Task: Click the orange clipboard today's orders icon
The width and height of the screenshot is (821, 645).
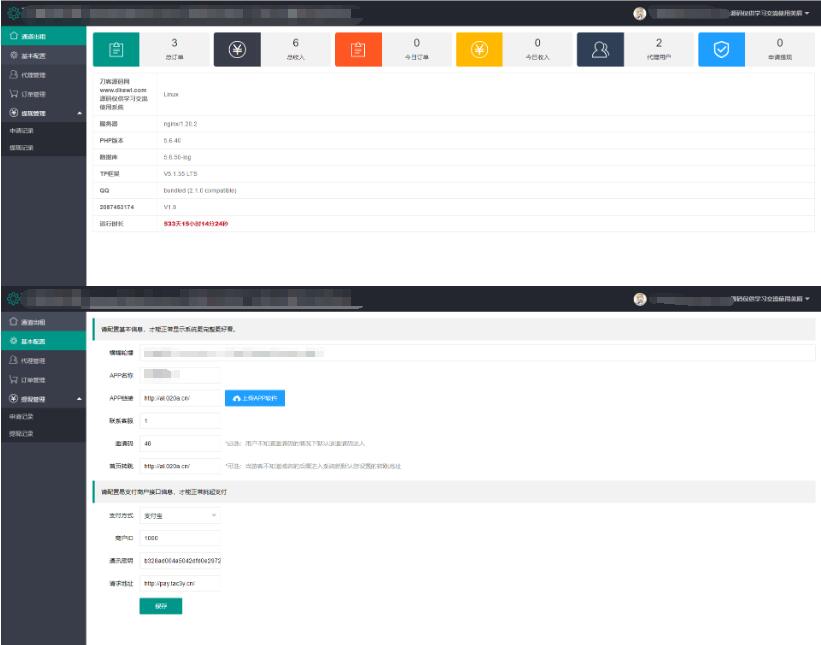Action: pos(358,50)
